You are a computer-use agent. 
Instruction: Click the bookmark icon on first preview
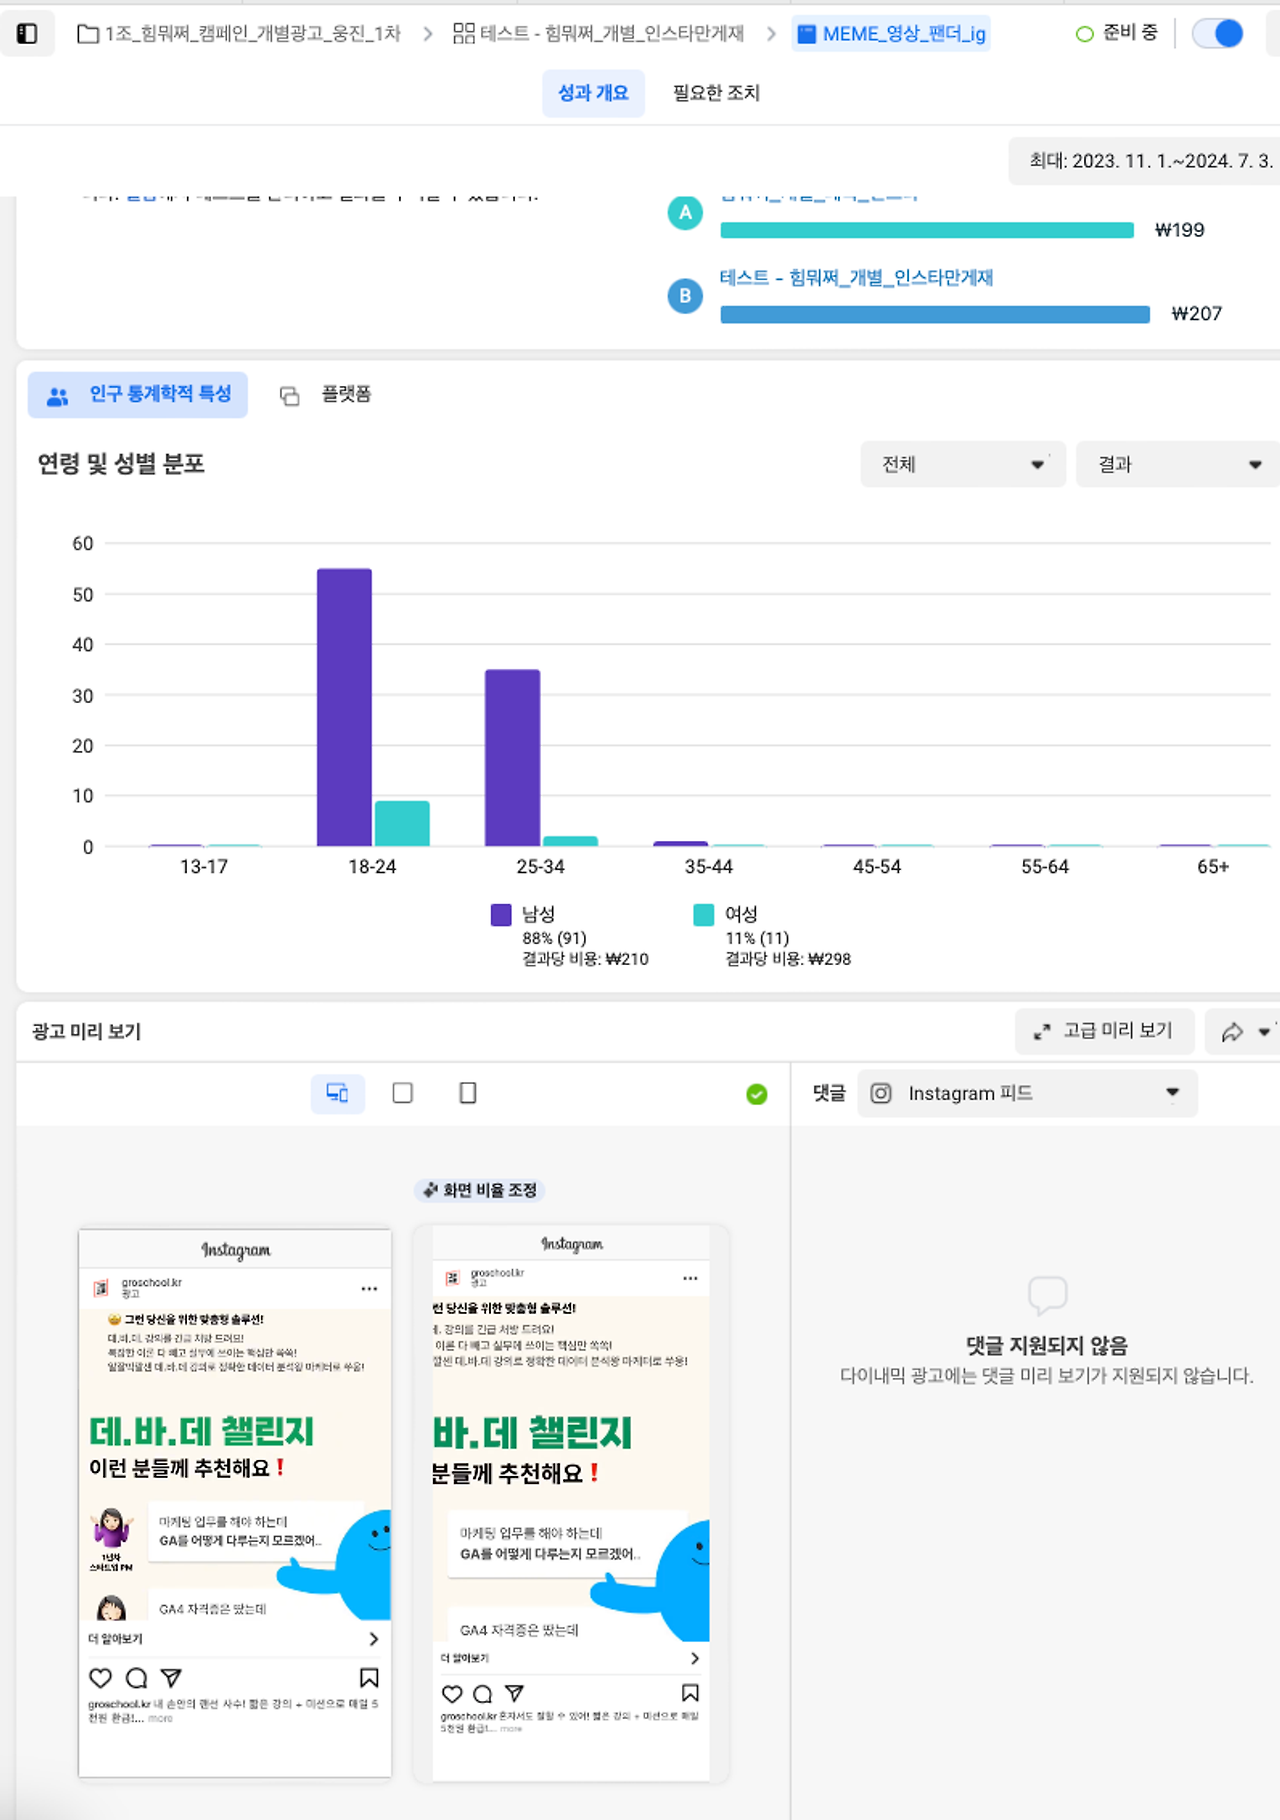click(369, 1677)
